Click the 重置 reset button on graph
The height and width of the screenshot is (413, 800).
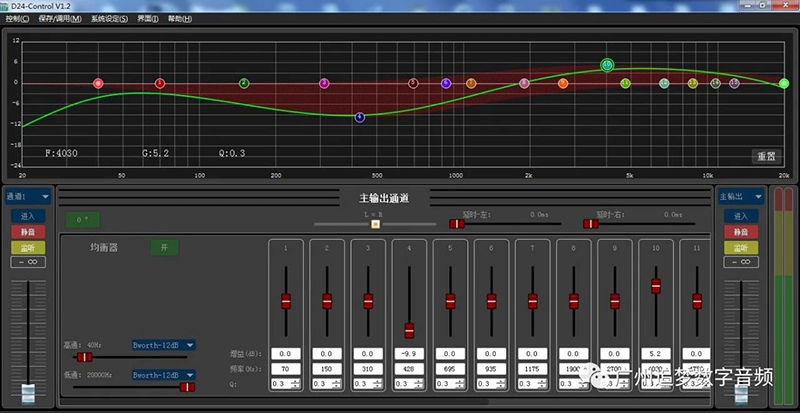[x=765, y=156]
